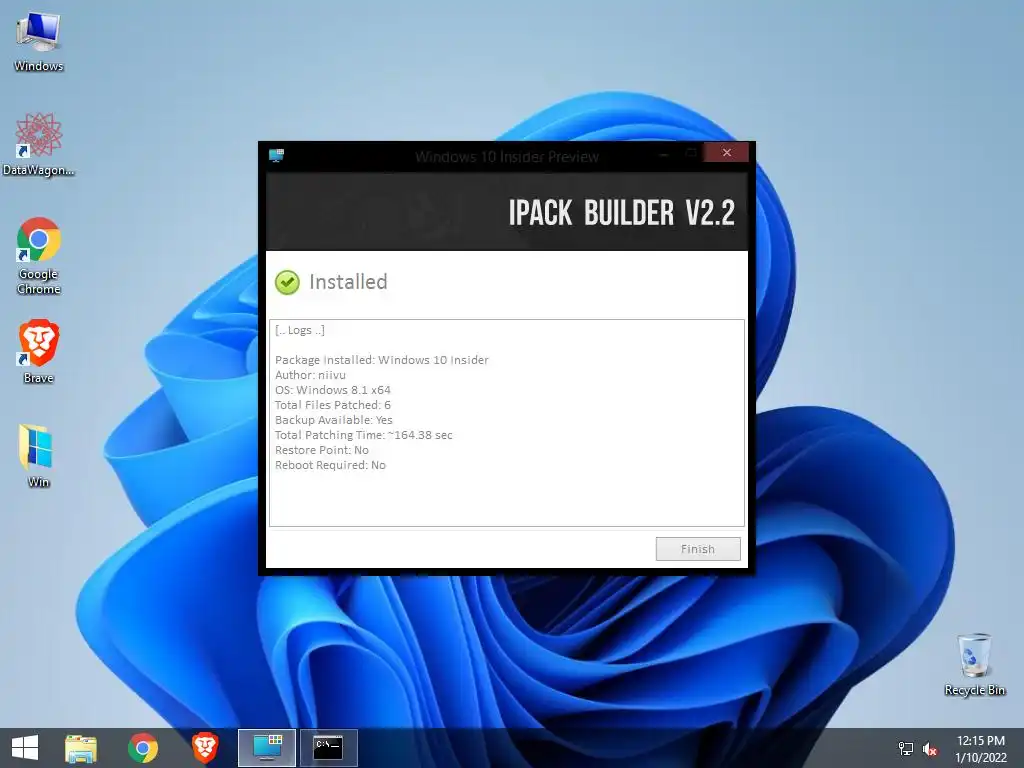Open File Explorer from the taskbar
This screenshot has width=1024, height=768.
(x=81, y=748)
